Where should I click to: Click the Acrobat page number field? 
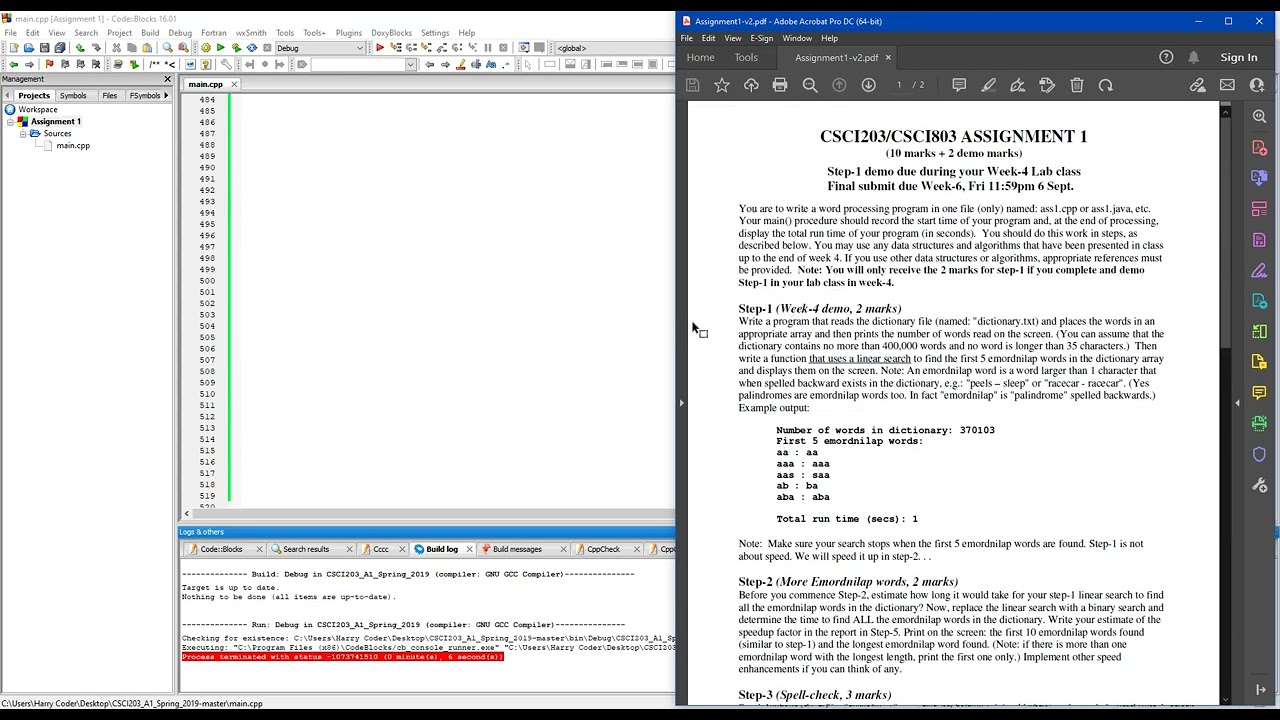coord(899,85)
